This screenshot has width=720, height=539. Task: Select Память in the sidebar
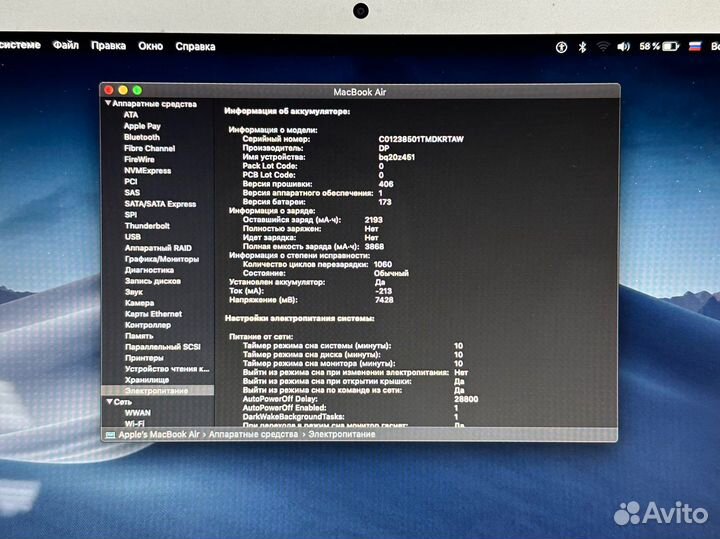tap(139, 336)
